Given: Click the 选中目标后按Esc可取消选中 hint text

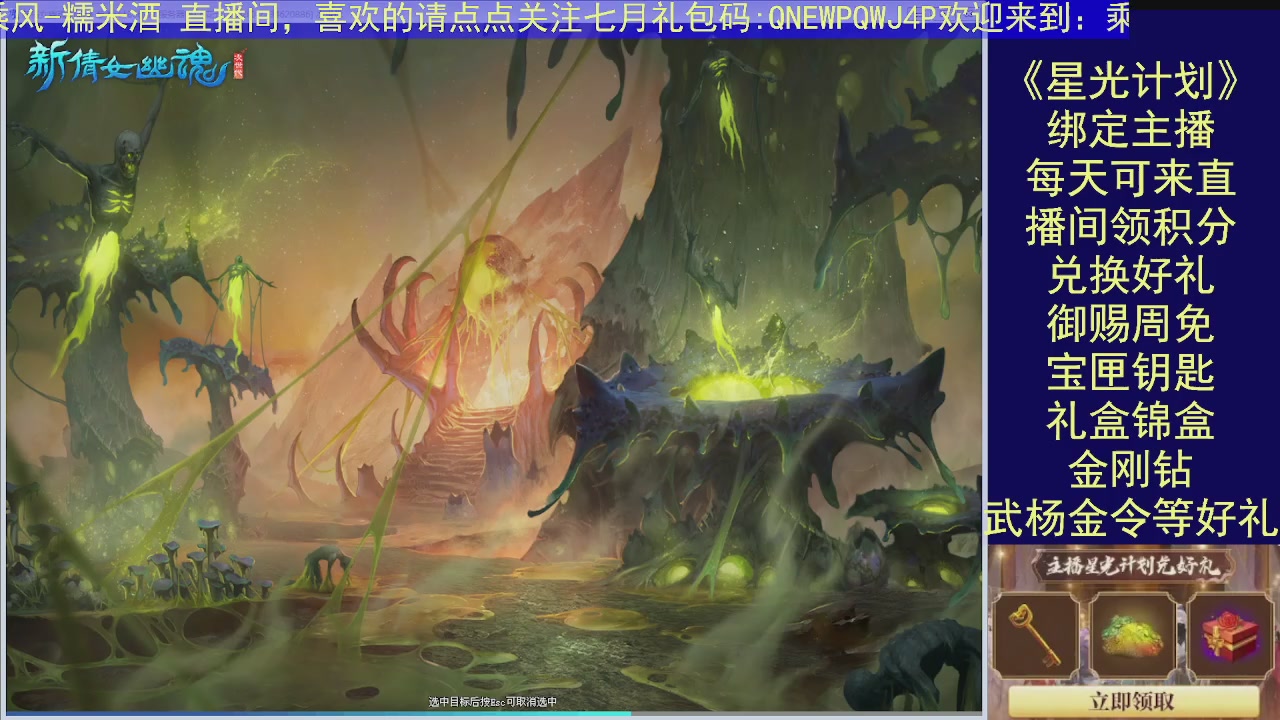Looking at the screenshot, I should 492,702.
